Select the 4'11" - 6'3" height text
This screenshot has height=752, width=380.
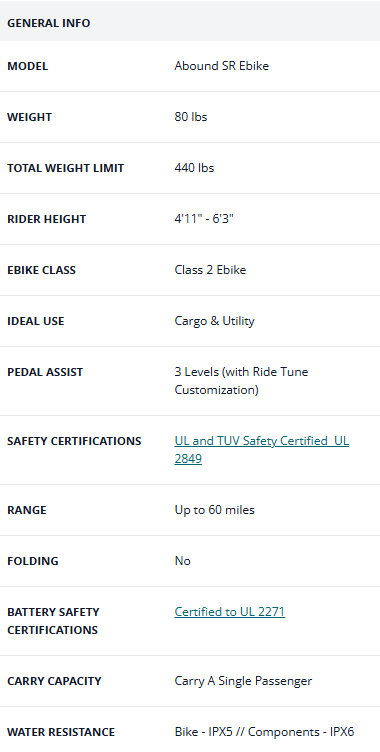click(204, 219)
